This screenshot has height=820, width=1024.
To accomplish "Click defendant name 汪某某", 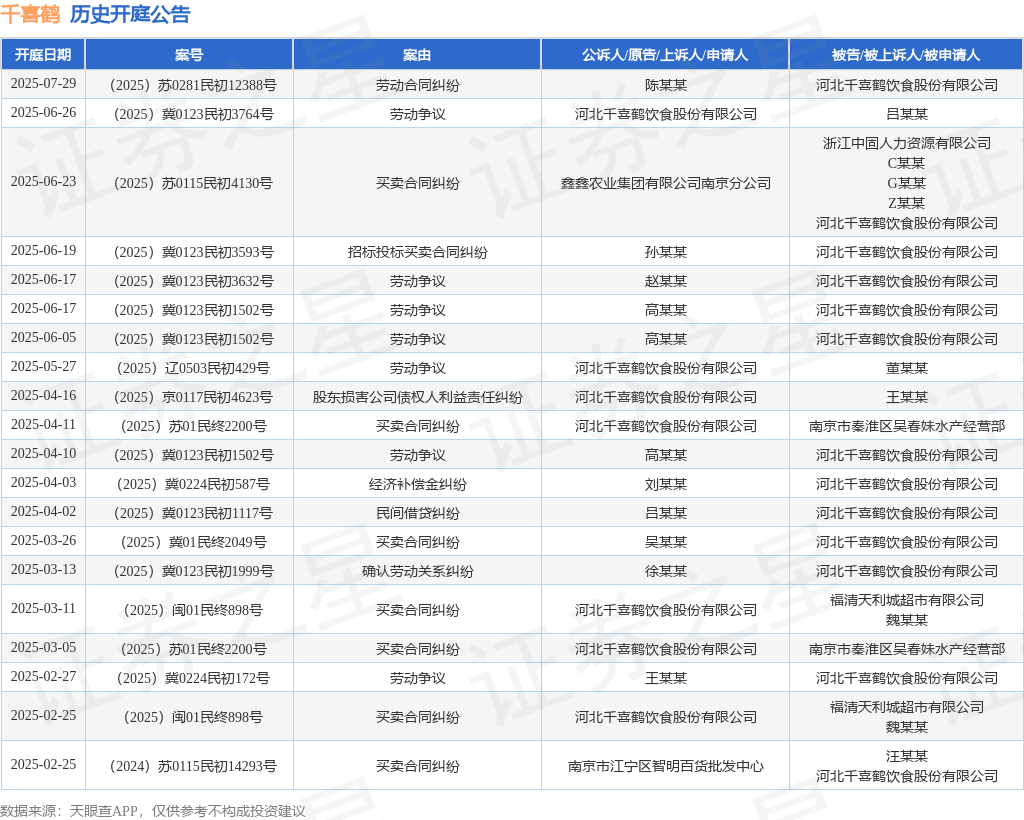I will click(906, 756).
